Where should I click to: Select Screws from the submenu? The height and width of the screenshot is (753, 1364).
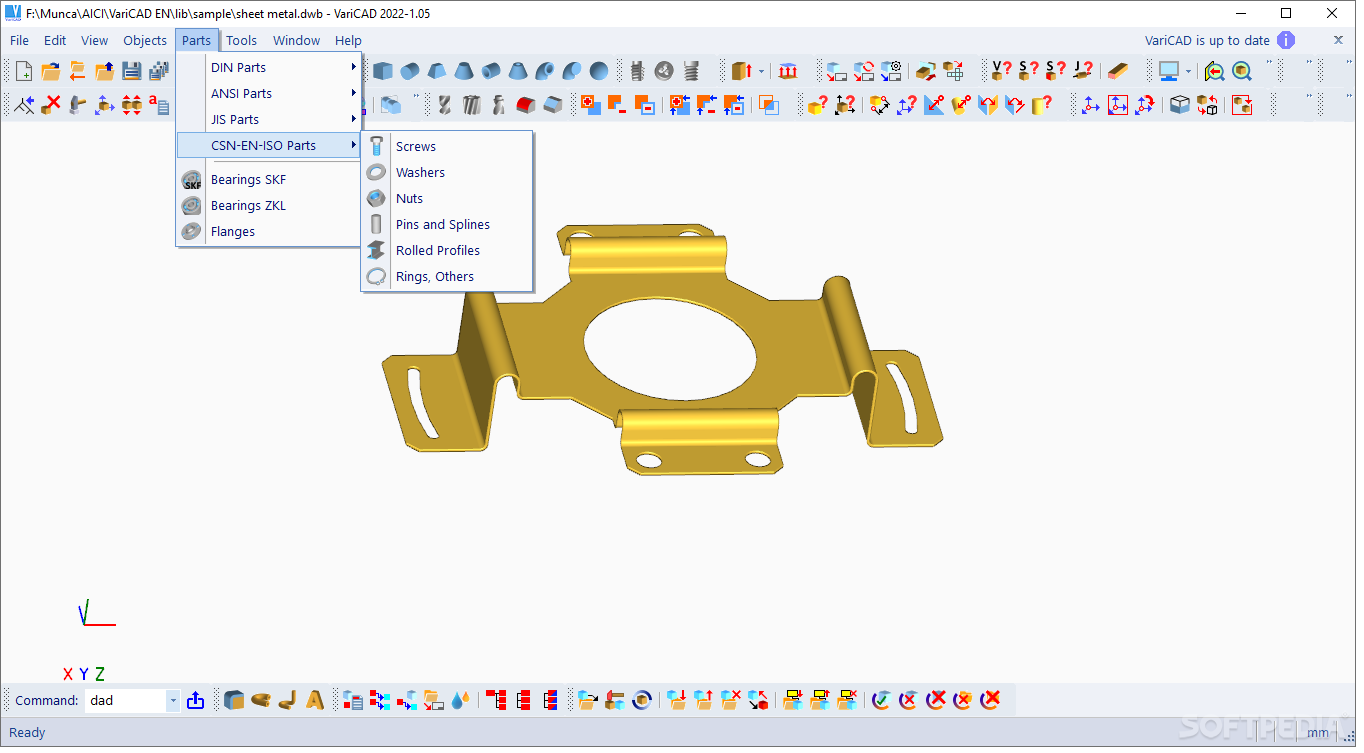coord(447,146)
